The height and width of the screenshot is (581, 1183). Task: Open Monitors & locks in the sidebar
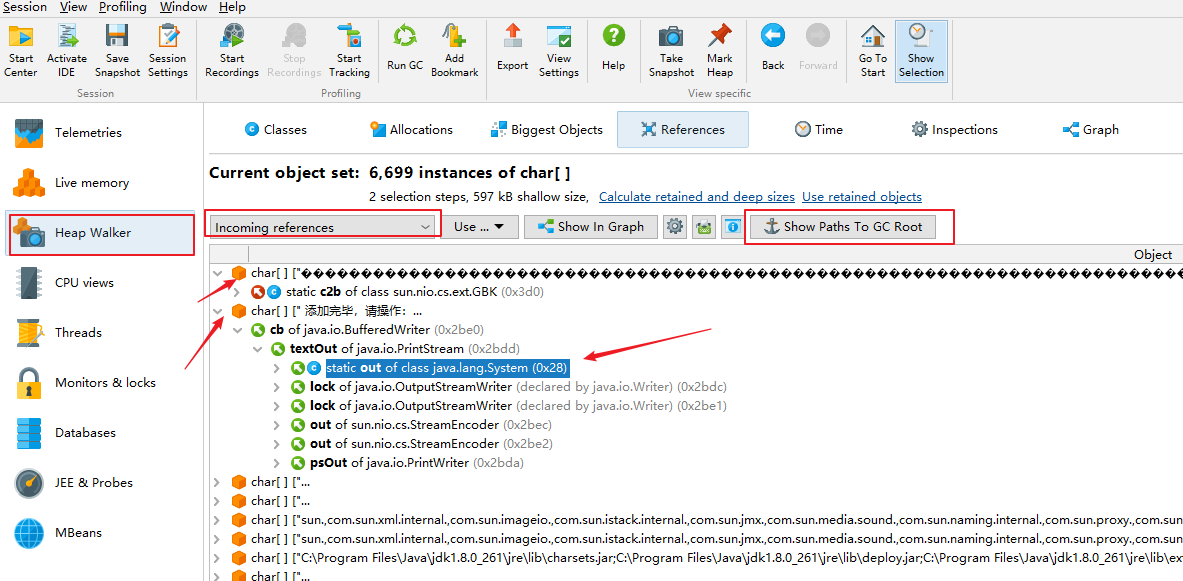(100, 383)
